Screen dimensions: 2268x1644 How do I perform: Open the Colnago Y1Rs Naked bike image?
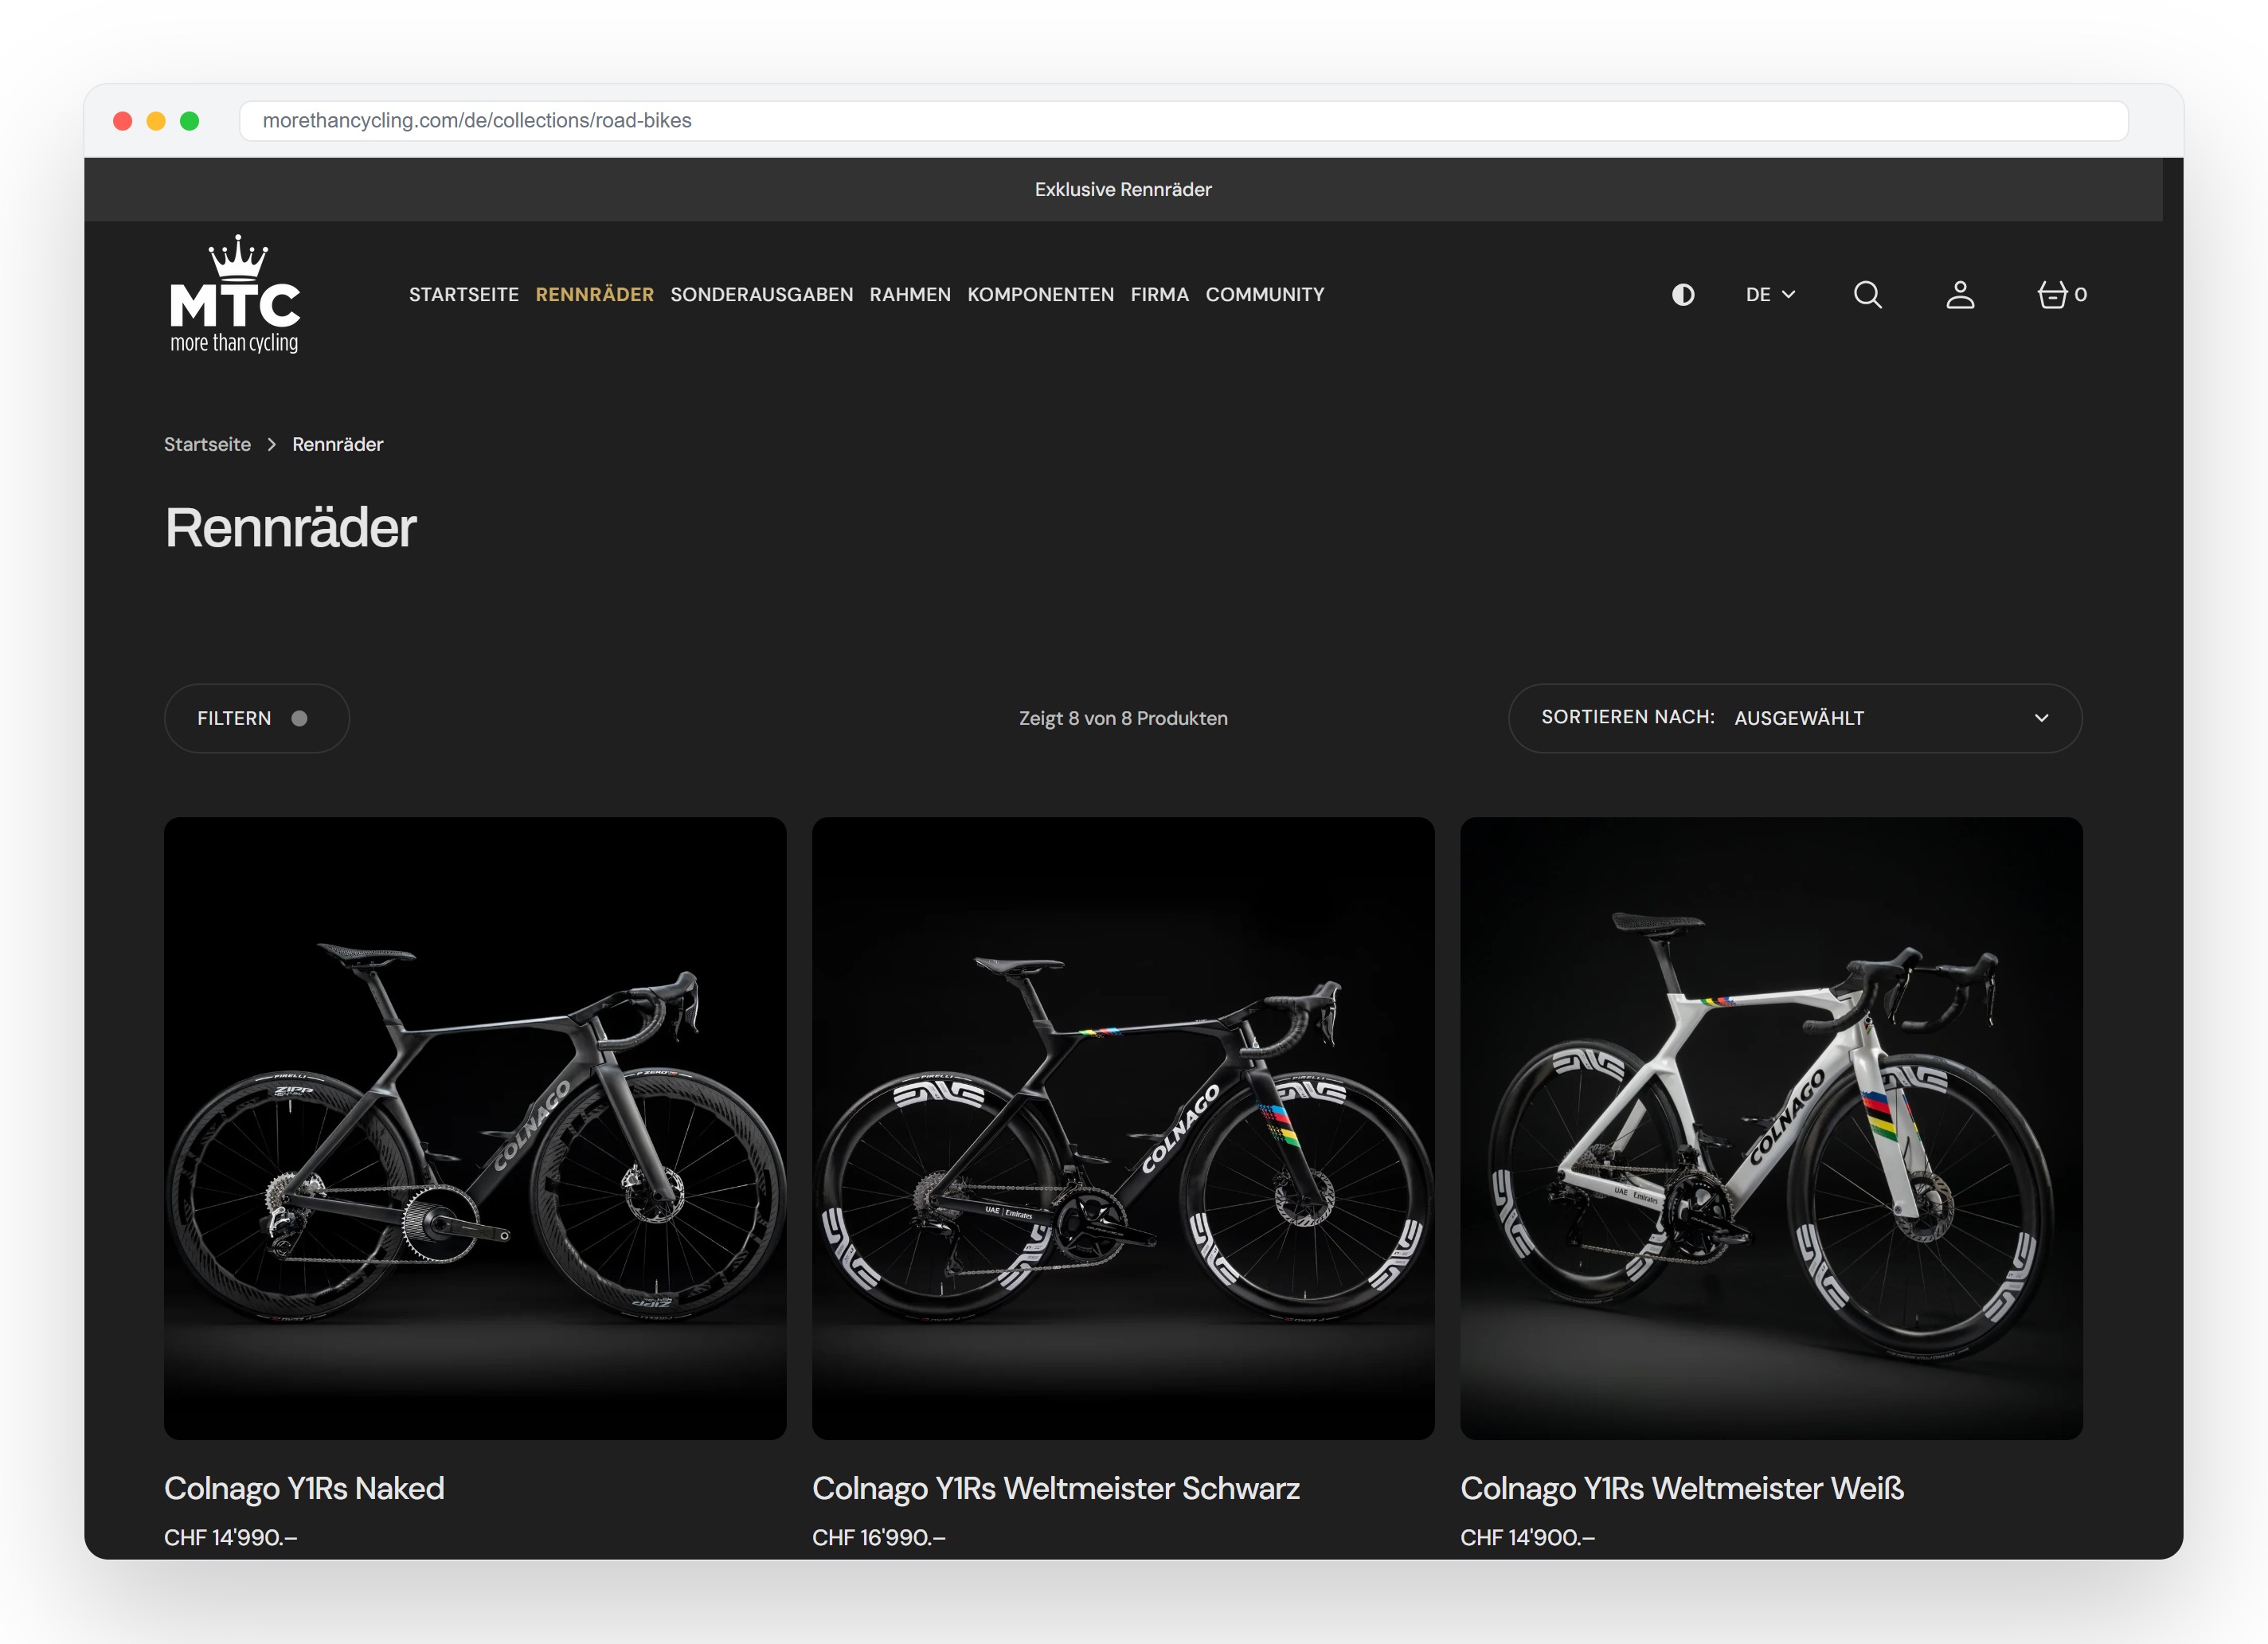tap(475, 1128)
